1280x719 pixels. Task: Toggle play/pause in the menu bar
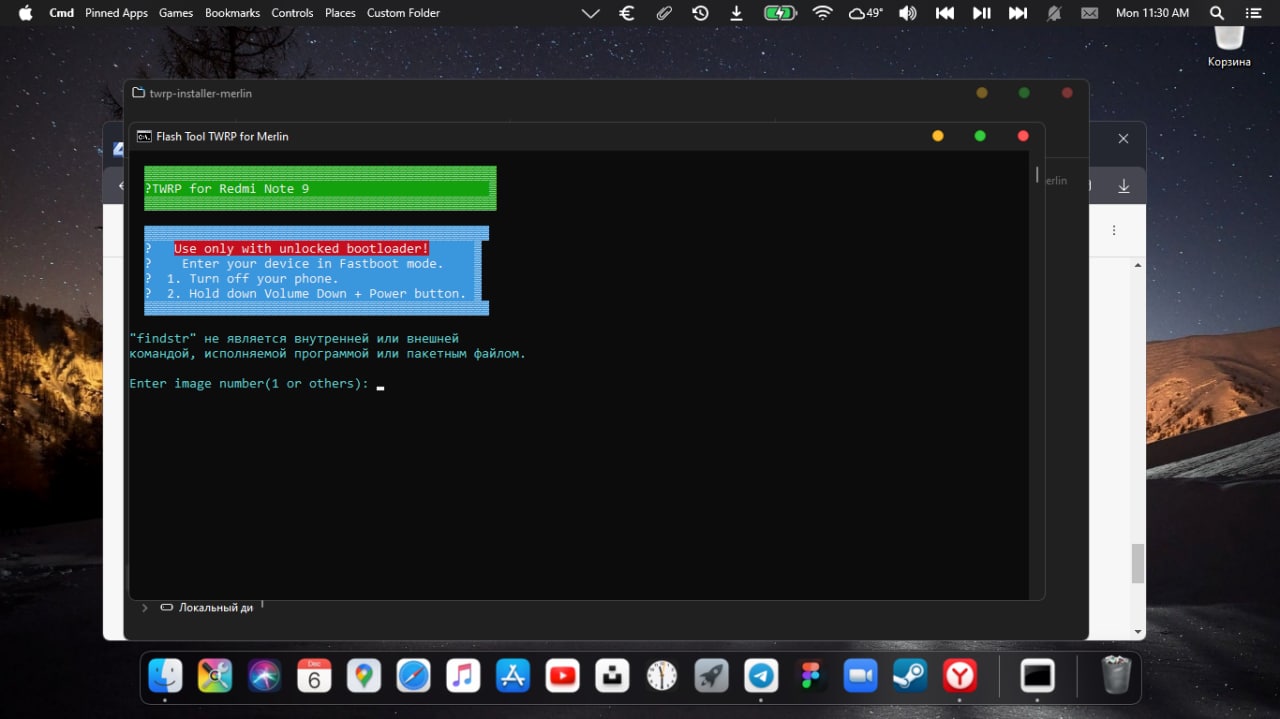982,13
